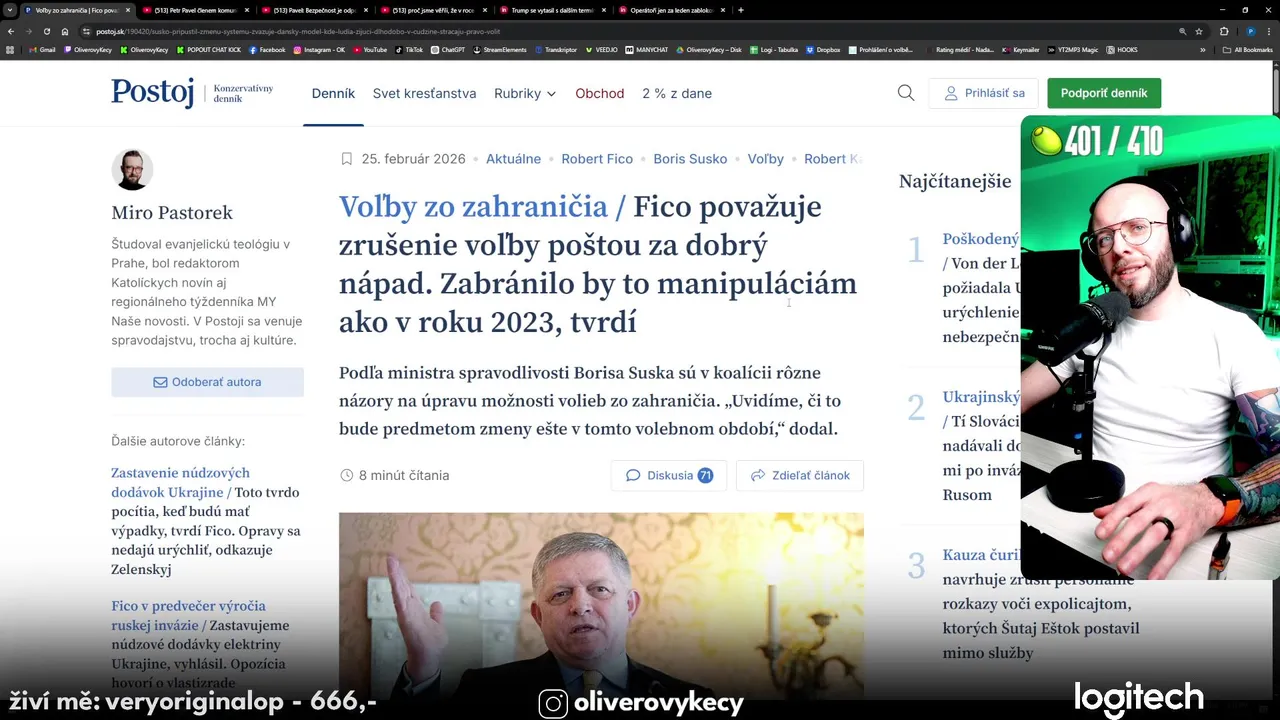The image size is (1280, 720).
Task: Open Instagram - OK bookmark
Action: [x=319, y=49]
